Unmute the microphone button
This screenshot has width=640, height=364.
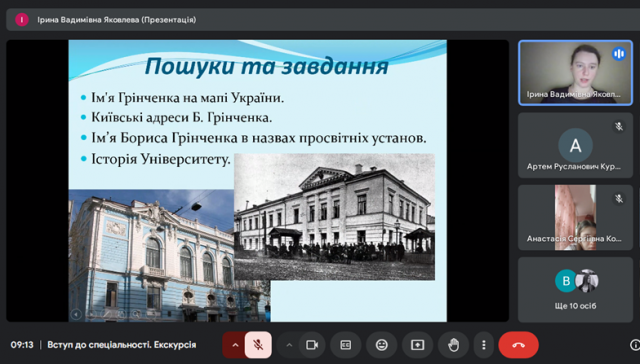(258, 345)
